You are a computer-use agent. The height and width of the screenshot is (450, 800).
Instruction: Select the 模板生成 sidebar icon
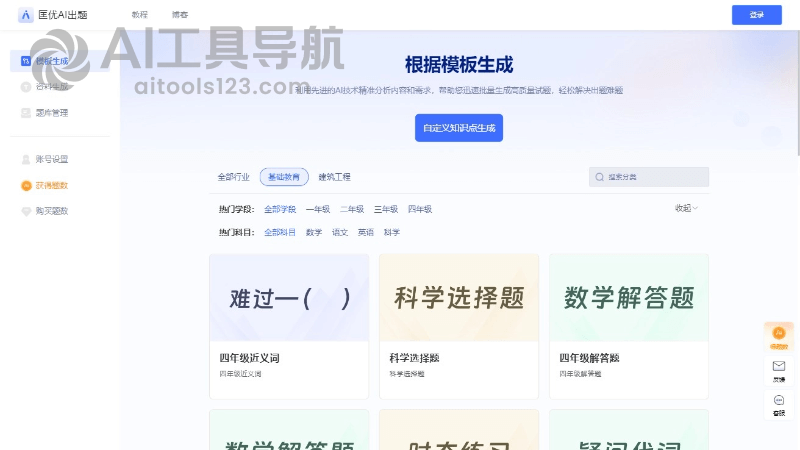(26, 61)
